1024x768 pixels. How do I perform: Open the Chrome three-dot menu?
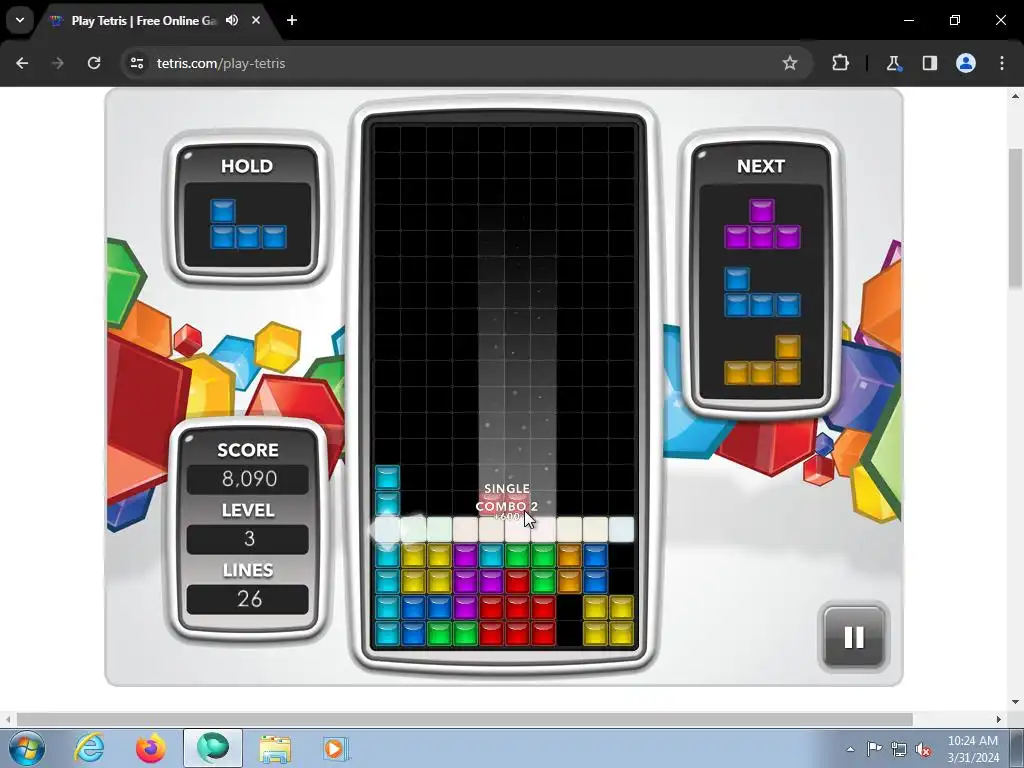[x=1002, y=63]
